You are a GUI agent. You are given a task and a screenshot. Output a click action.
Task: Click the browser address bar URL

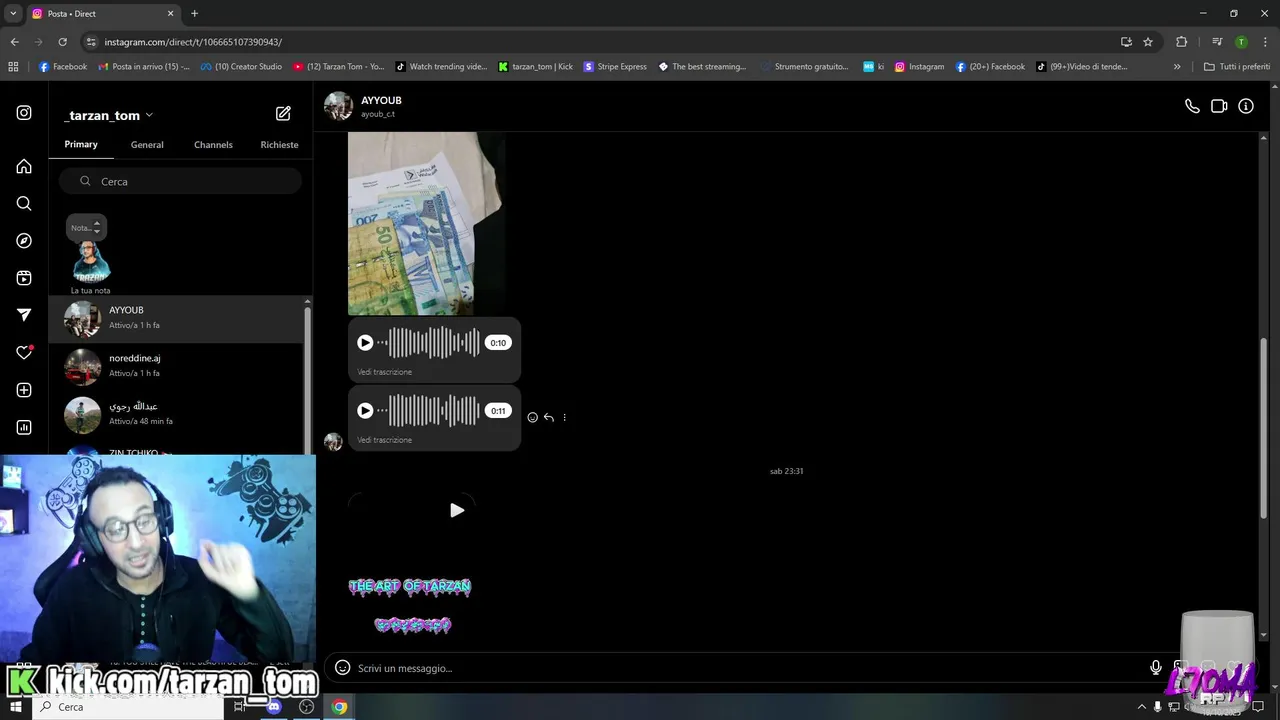193,42
